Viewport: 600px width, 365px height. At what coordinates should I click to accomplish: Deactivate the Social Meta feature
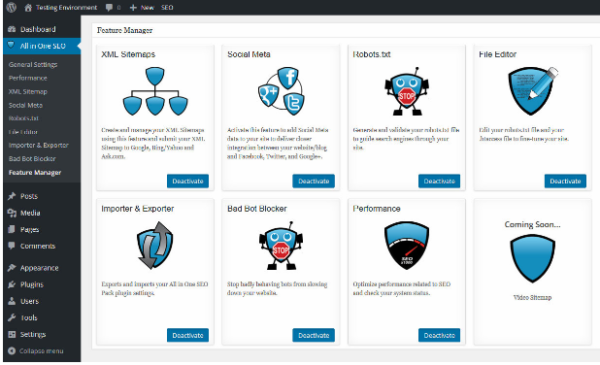click(x=313, y=181)
